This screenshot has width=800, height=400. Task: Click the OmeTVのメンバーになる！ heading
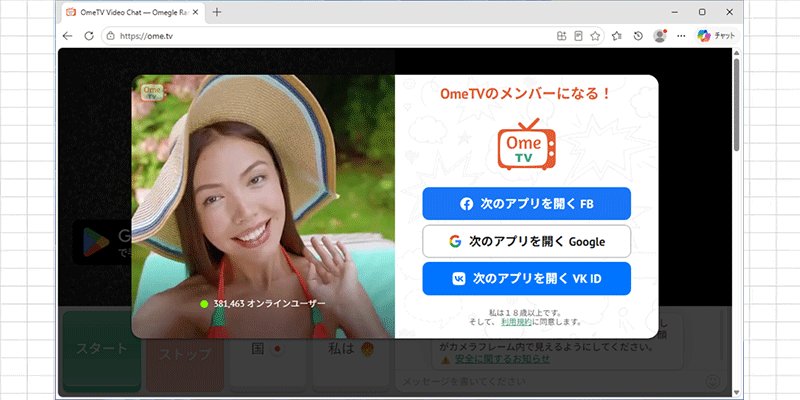[526, 94]
